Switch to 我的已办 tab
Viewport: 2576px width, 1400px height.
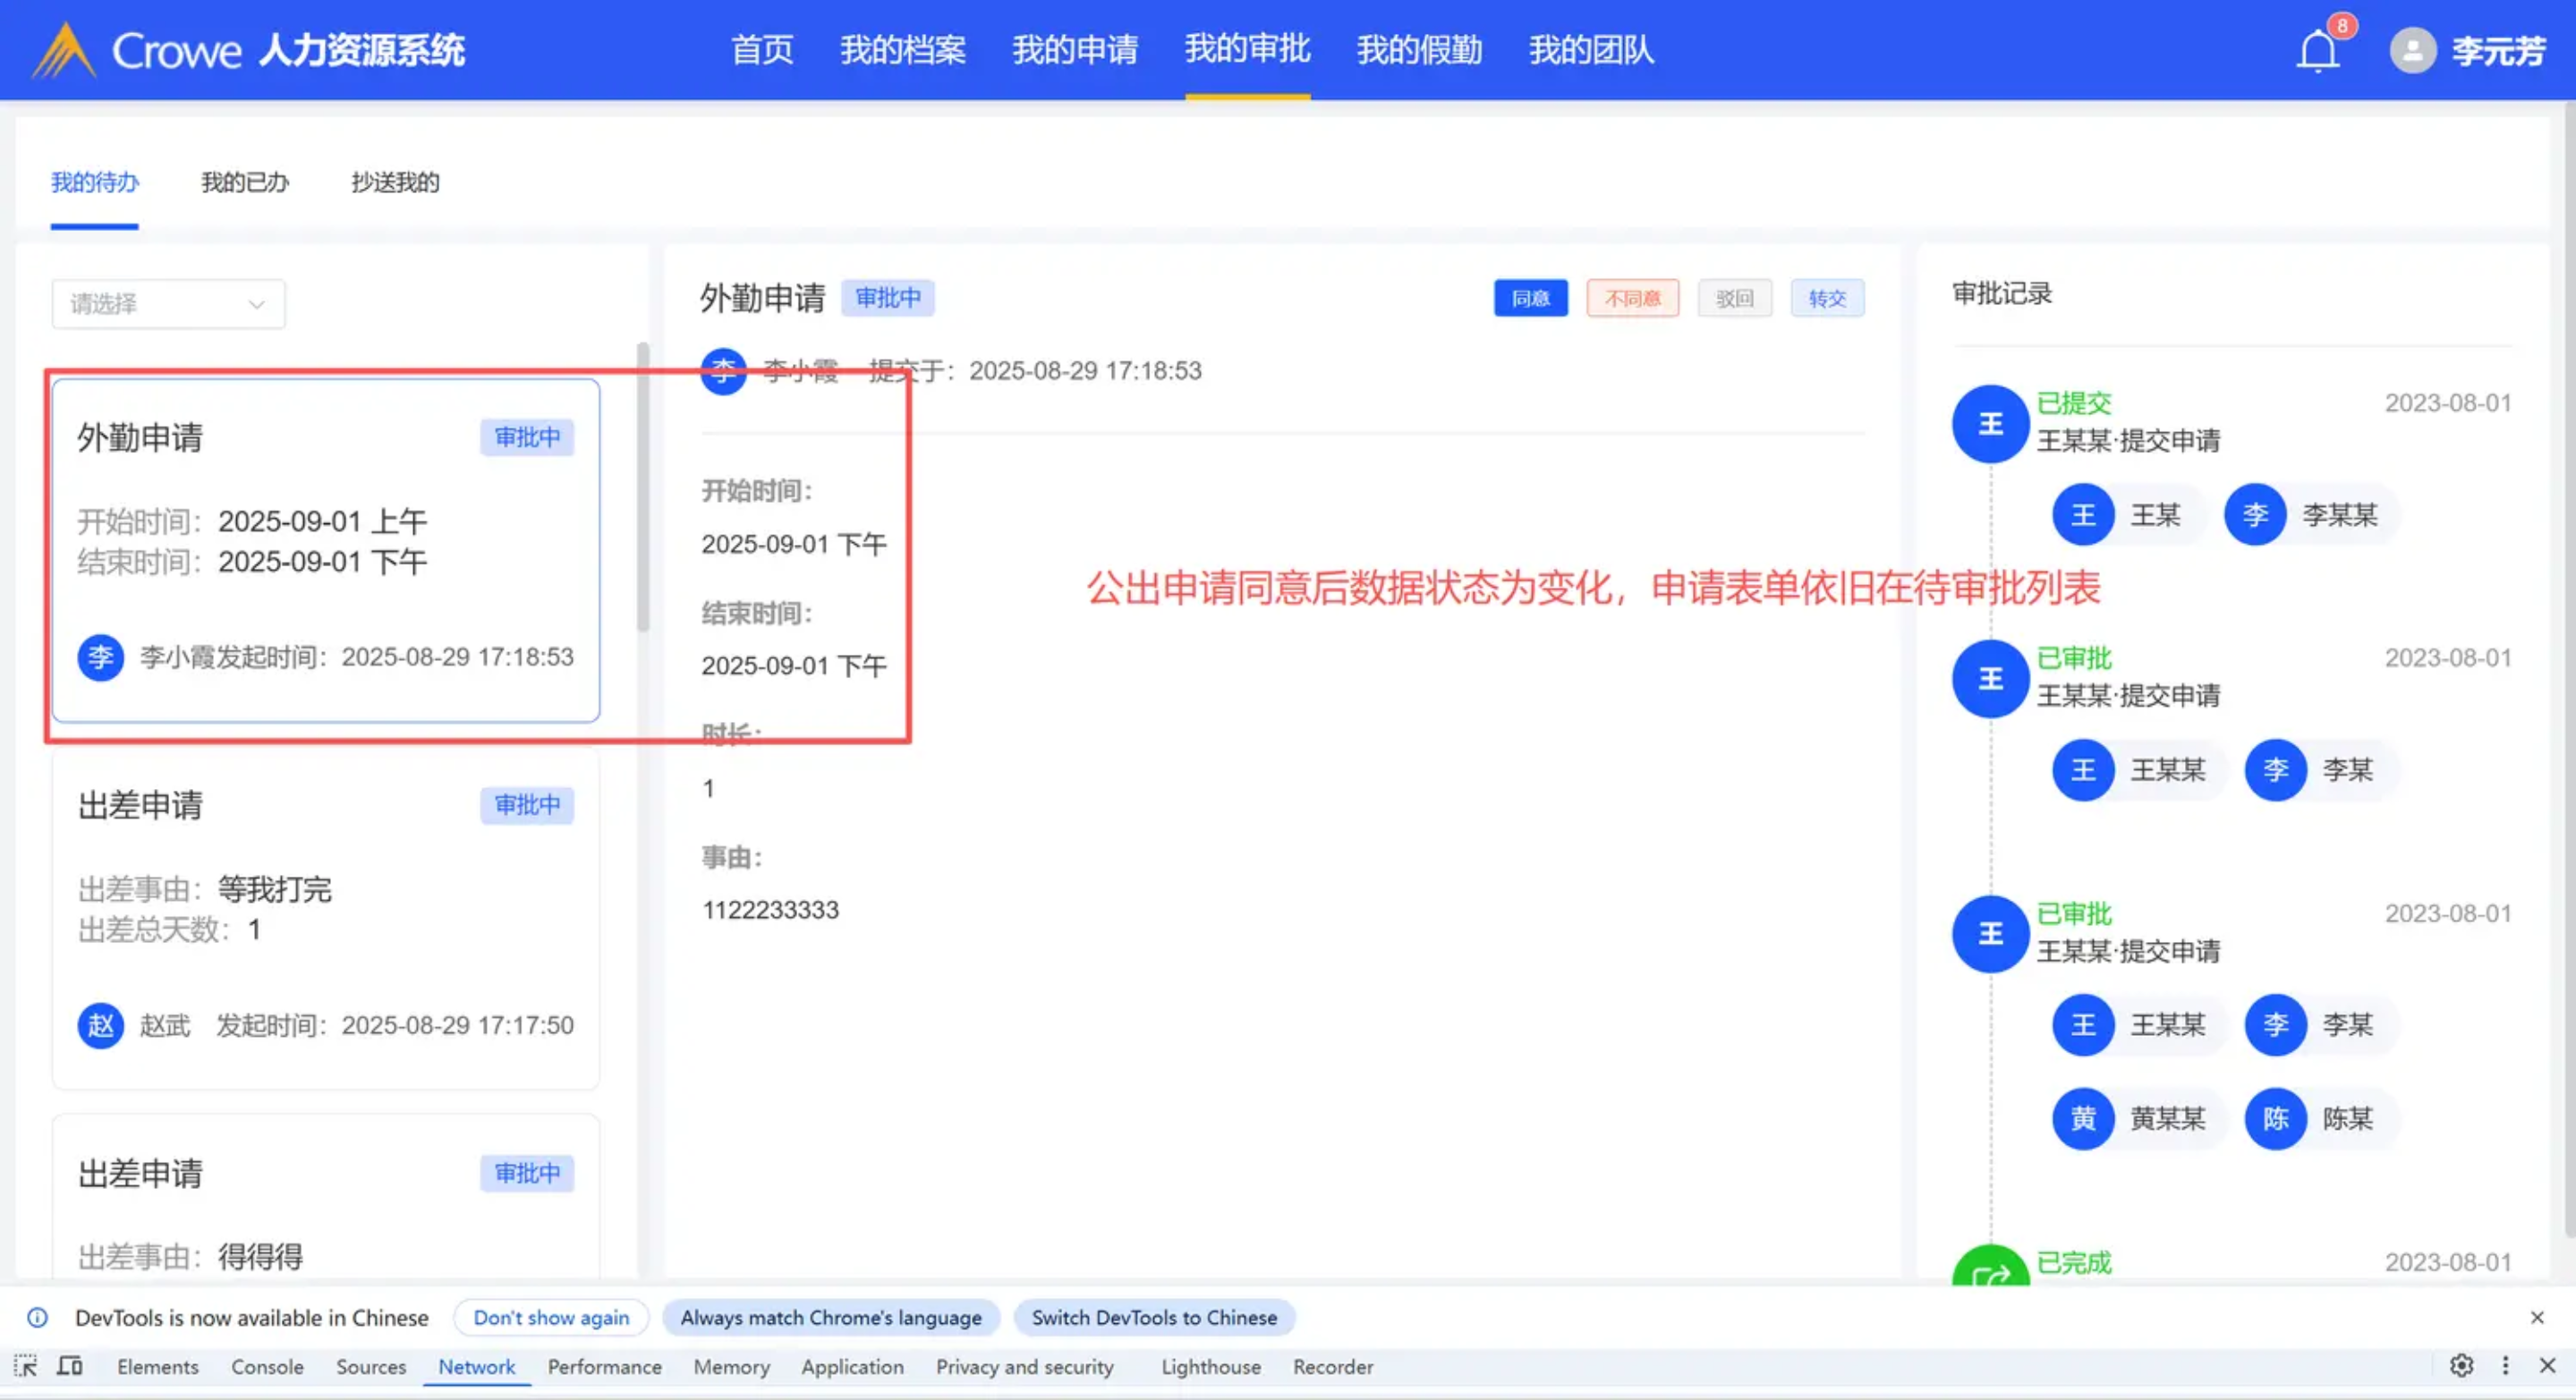coord(245,182)
